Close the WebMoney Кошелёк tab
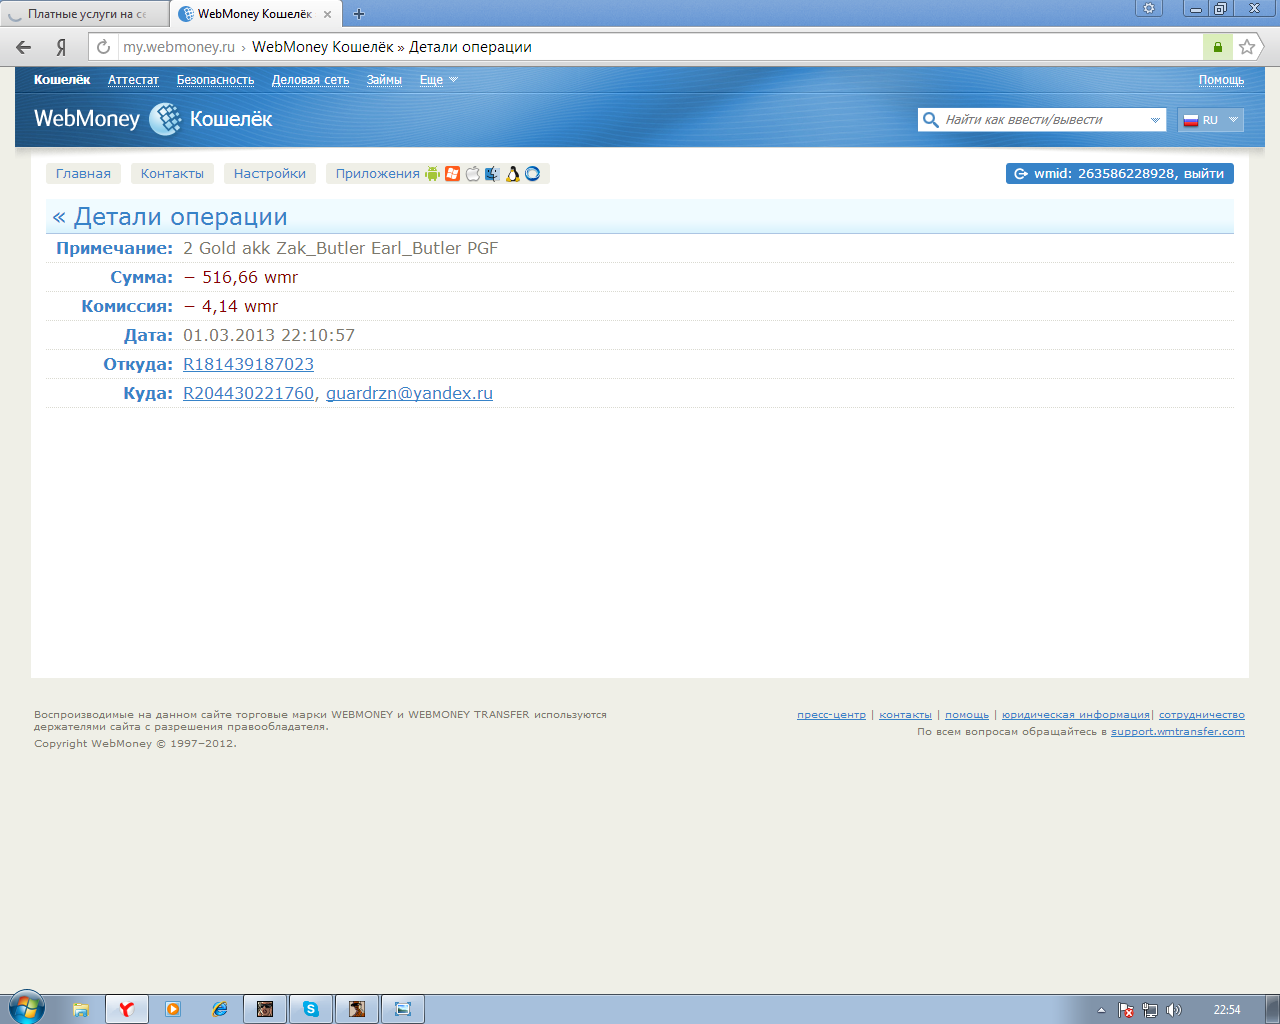Screen dimensions: 1280x1024 click(327, 14)
